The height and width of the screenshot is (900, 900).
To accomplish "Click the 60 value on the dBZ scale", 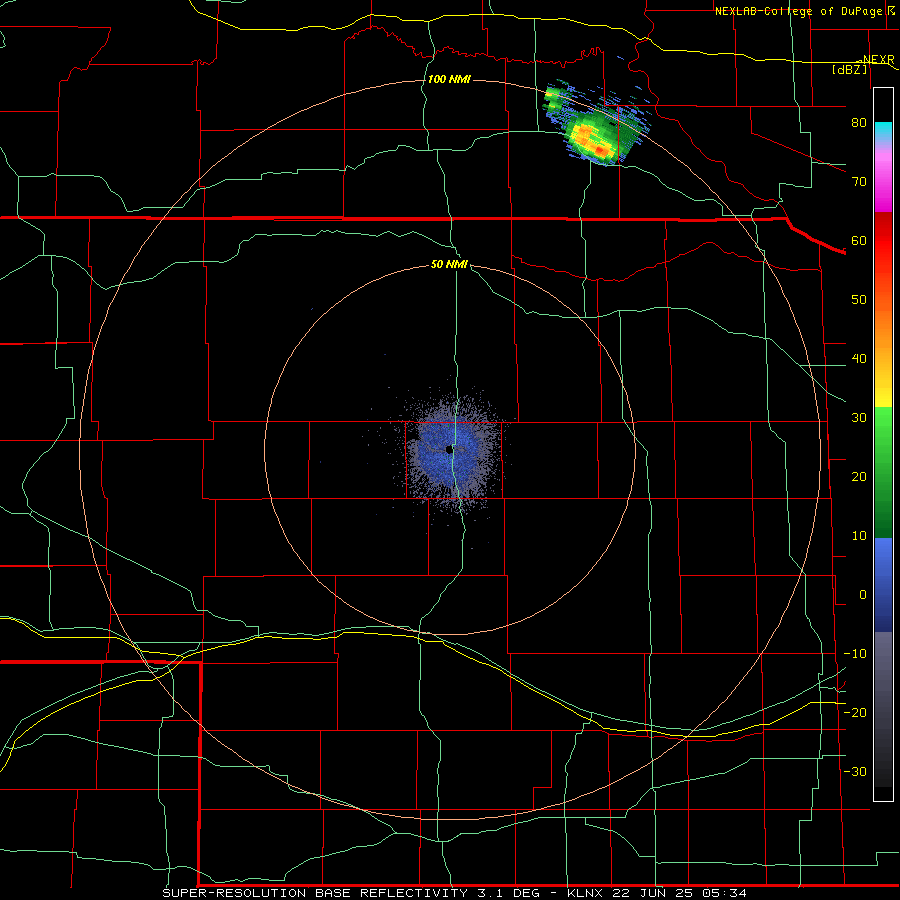I will (859, 241).
